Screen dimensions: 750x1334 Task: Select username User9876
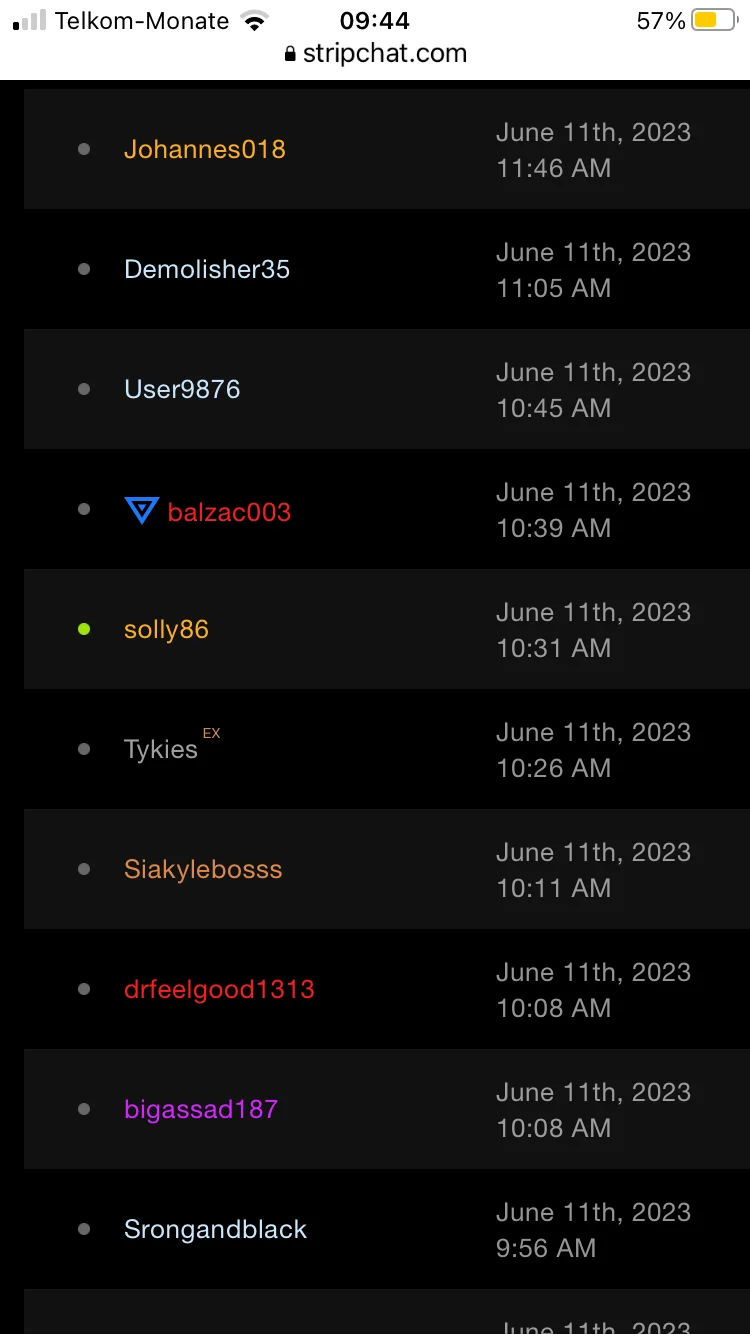point(182,389)
